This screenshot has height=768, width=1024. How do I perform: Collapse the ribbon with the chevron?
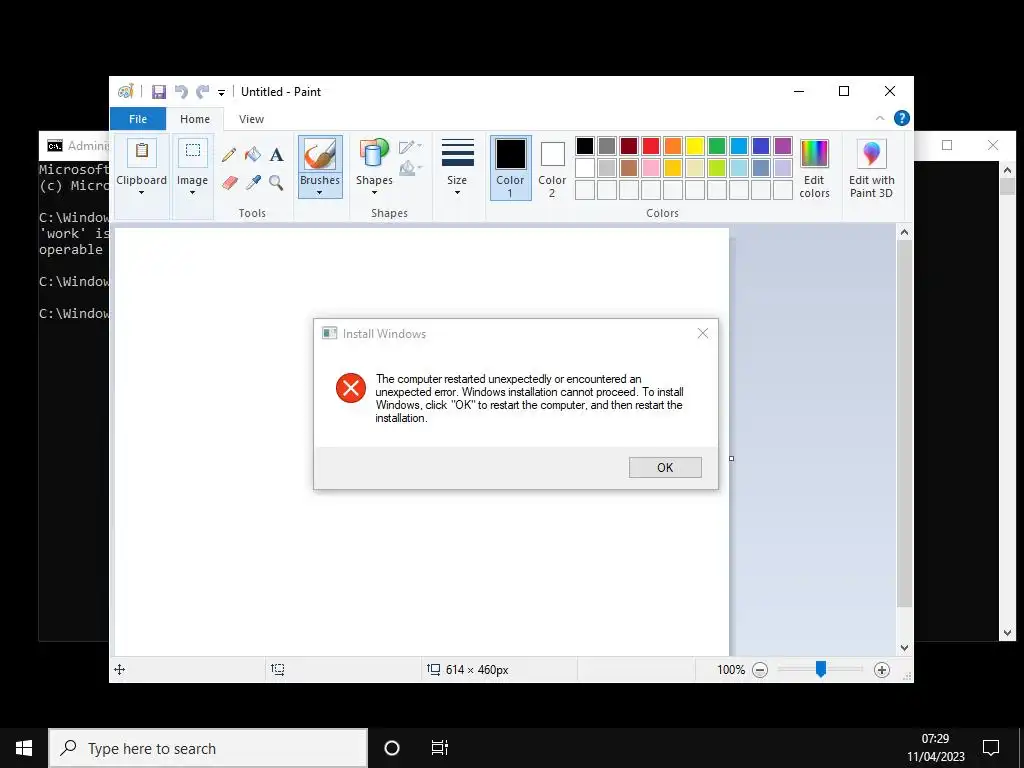coord(880,118)
